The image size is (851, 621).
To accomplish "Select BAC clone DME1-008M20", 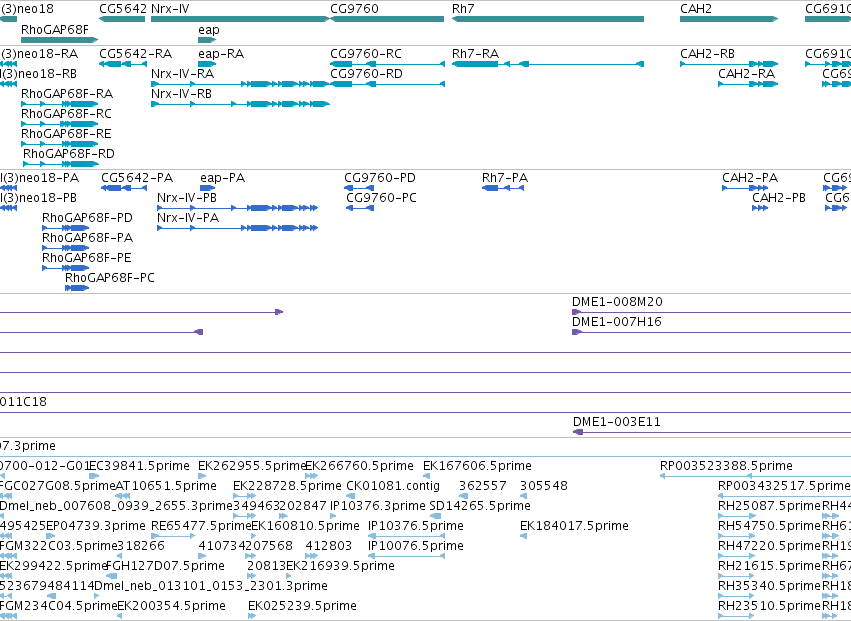I will pyautogui.click(x=712, y=312).
